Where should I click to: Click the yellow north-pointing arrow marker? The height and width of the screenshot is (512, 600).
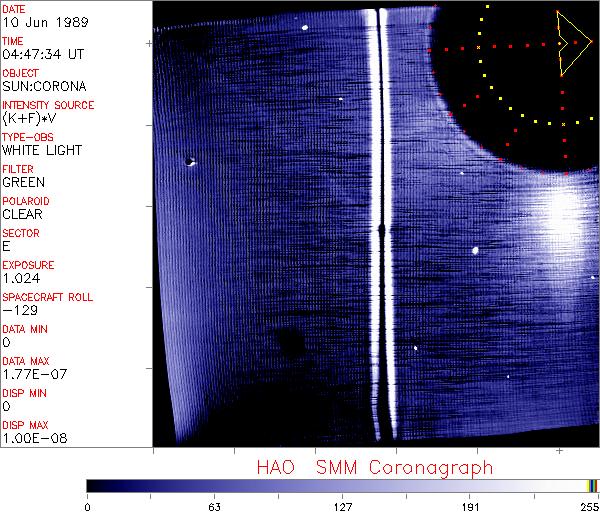pyautogui.click(x=572, y=43)
